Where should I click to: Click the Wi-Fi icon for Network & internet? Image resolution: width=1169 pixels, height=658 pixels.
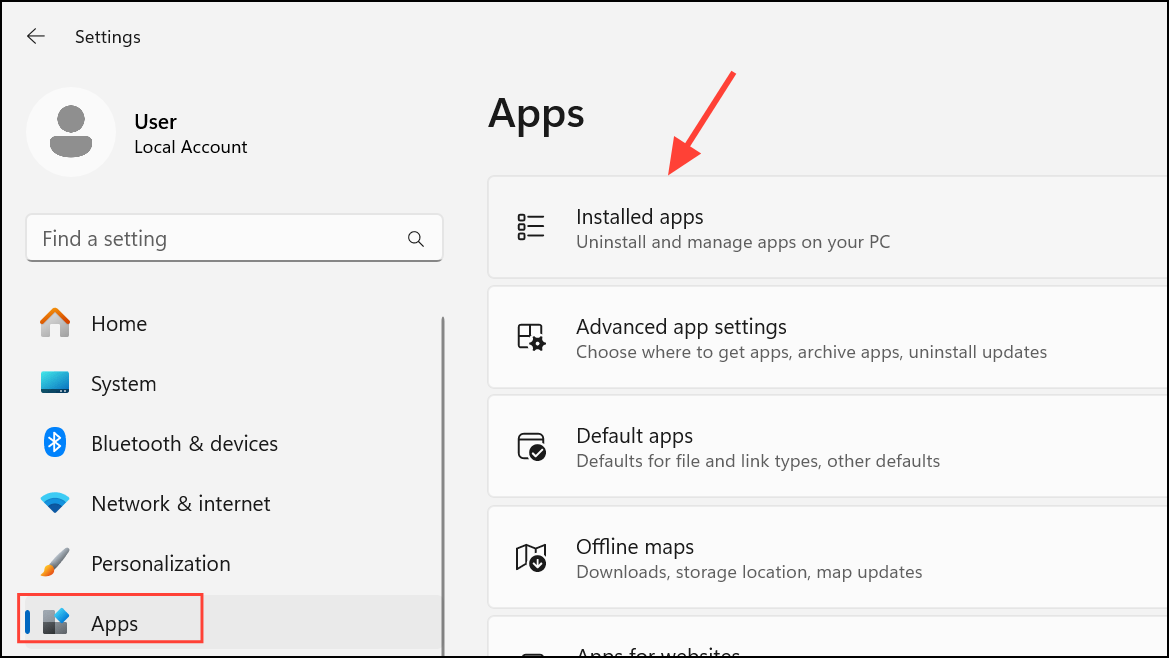pyautogui.click(x=55, y=503)
